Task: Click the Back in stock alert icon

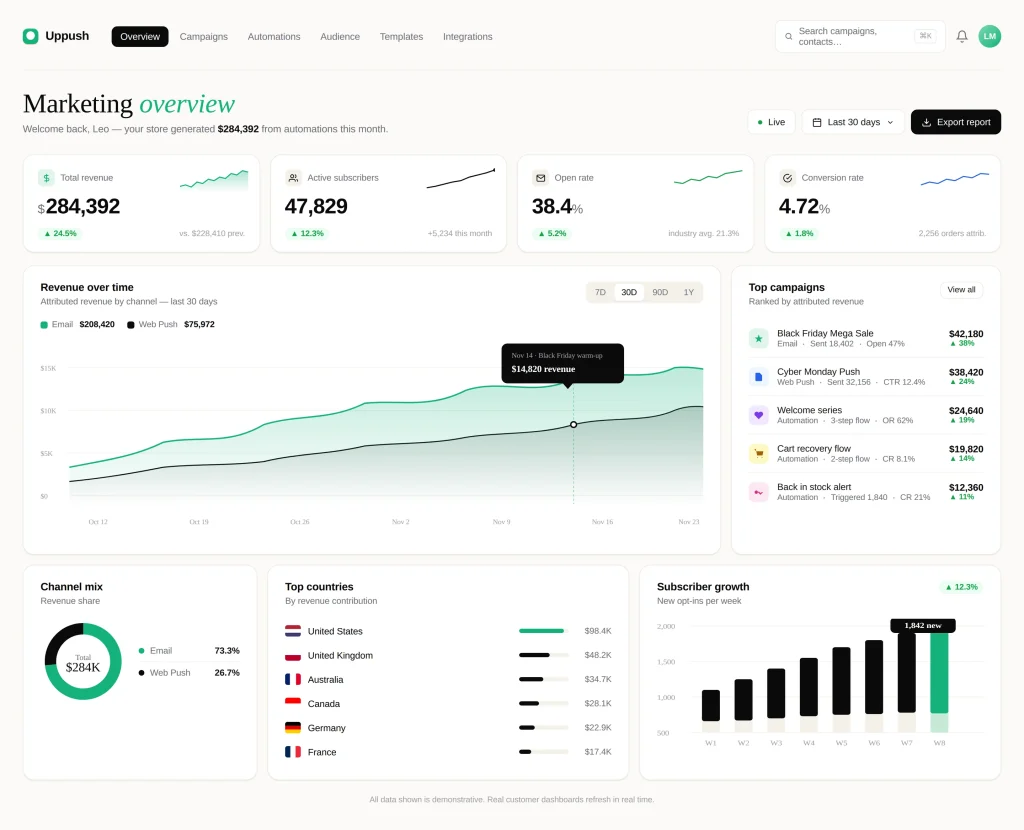Action: tap(758, 492)
